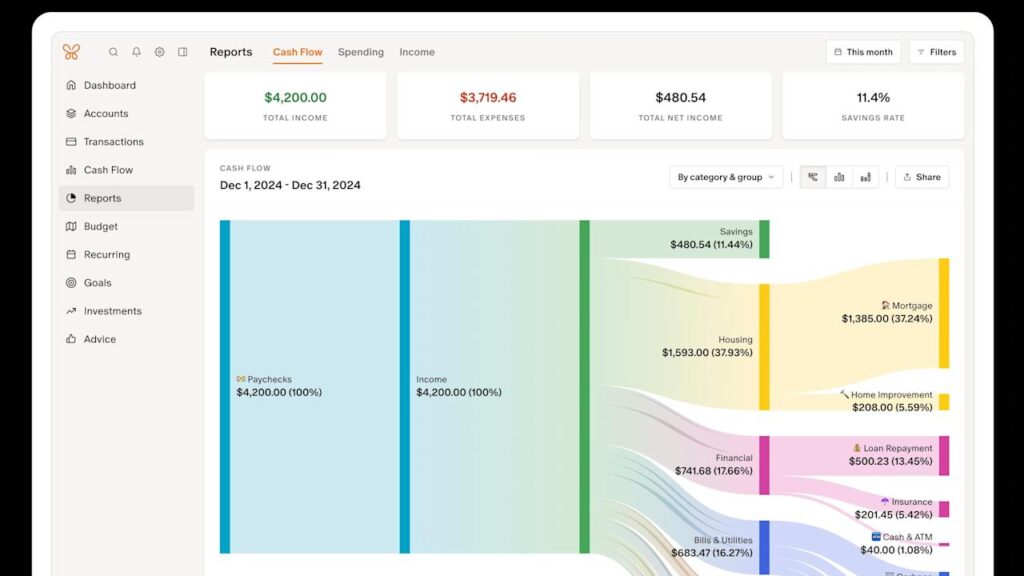The height and width of the screenshot is (576, 1024).
Task: Select the Cash Flow sidebar icon
Action: (70, 169)
